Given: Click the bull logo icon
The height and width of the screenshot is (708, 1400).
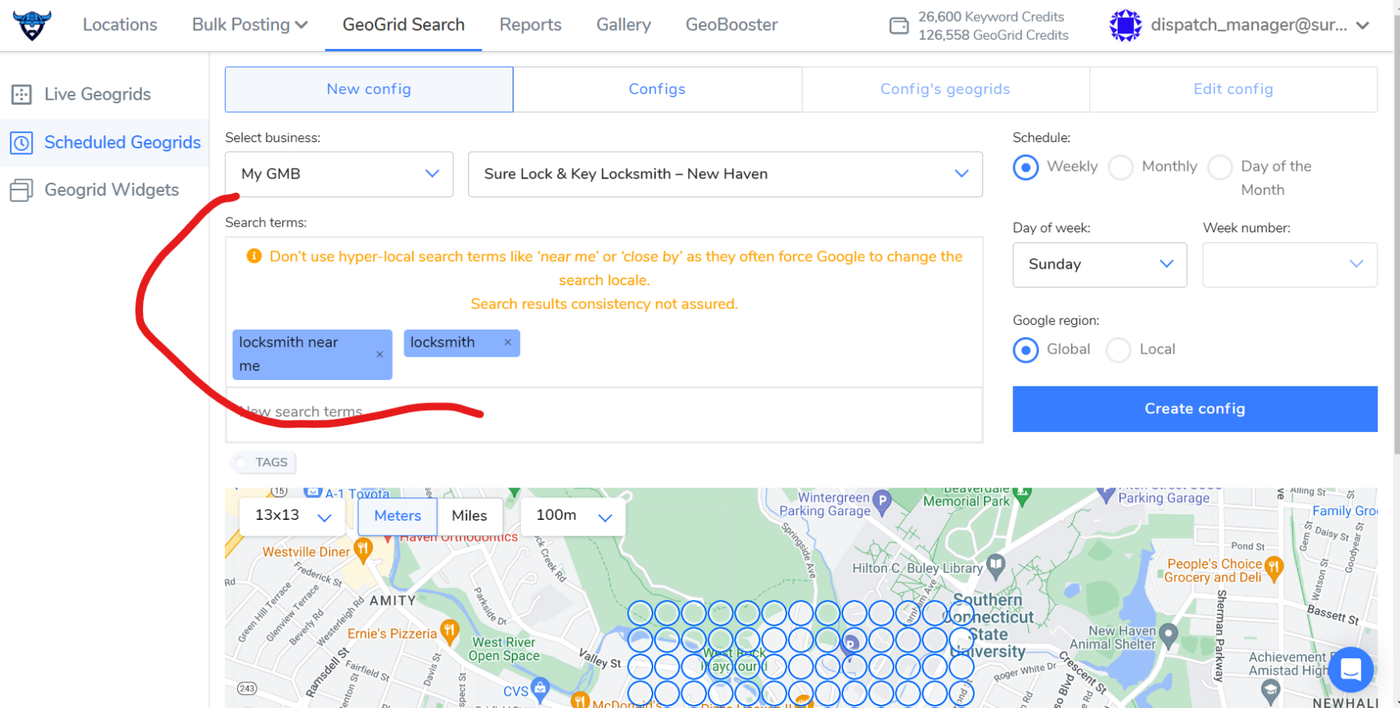Looking at the screenshot, I should (x=32, y=25).
